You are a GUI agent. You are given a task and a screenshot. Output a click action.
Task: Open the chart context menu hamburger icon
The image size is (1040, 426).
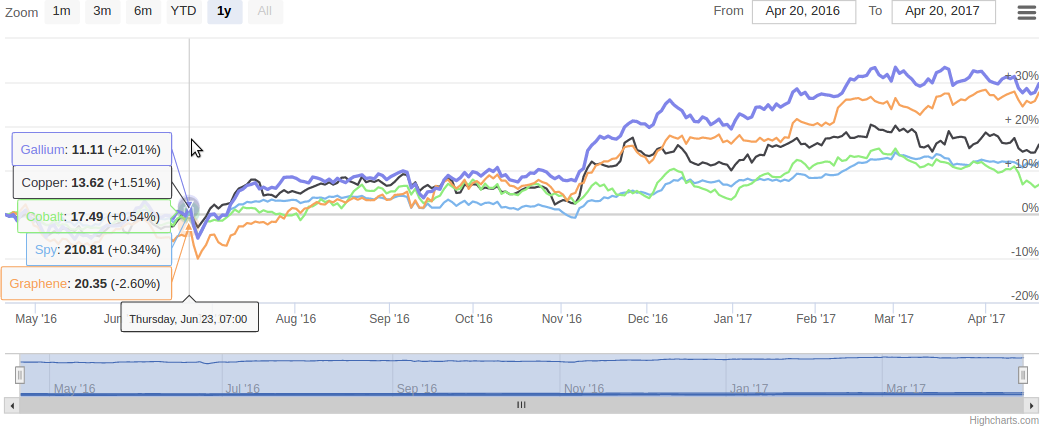[x=1026, y=12]
